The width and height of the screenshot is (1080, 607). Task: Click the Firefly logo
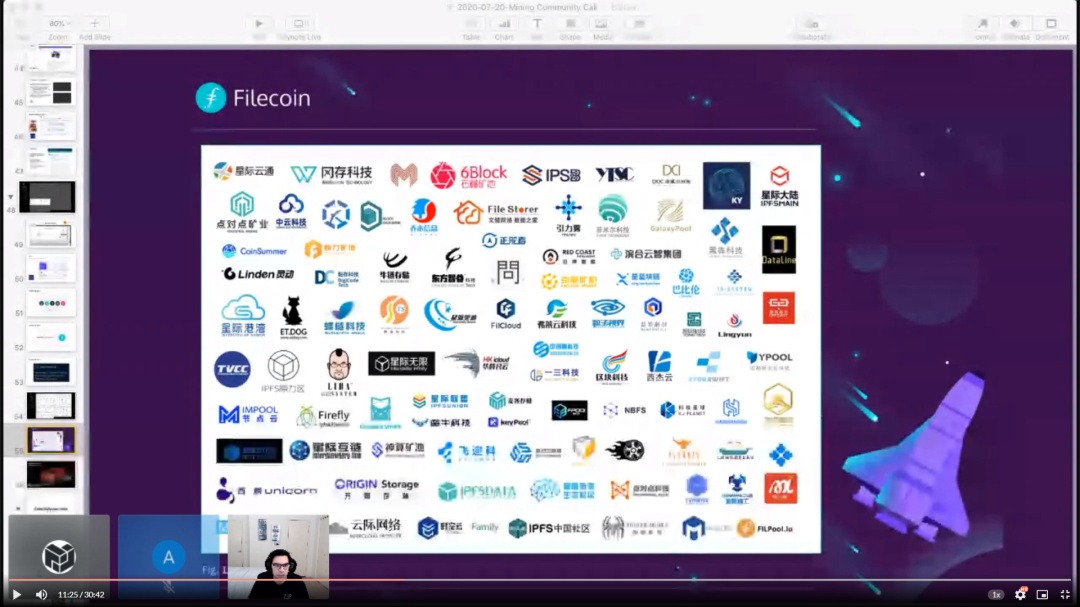323,415
